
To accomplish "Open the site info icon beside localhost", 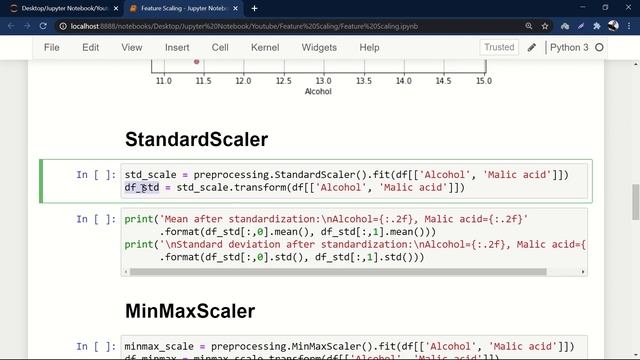I will click(63, 26).
